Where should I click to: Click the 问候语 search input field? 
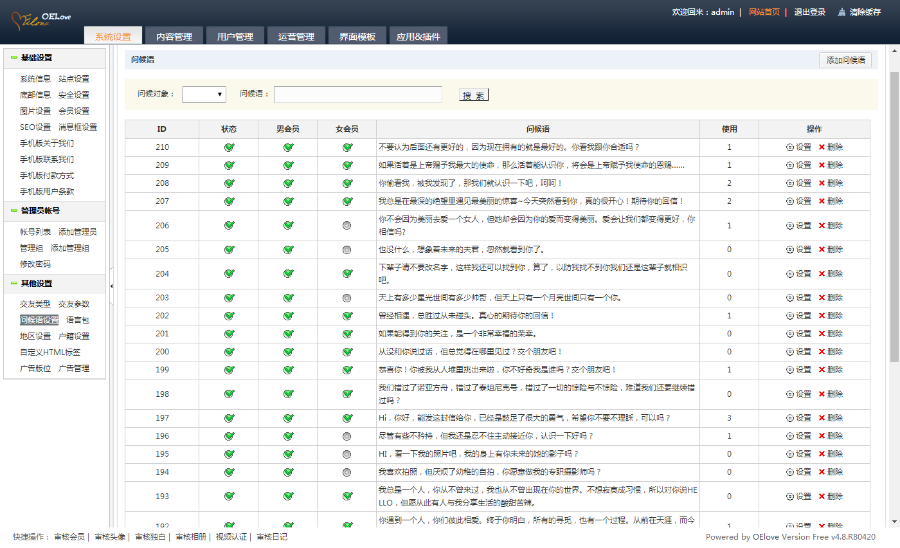coord(359,94)
